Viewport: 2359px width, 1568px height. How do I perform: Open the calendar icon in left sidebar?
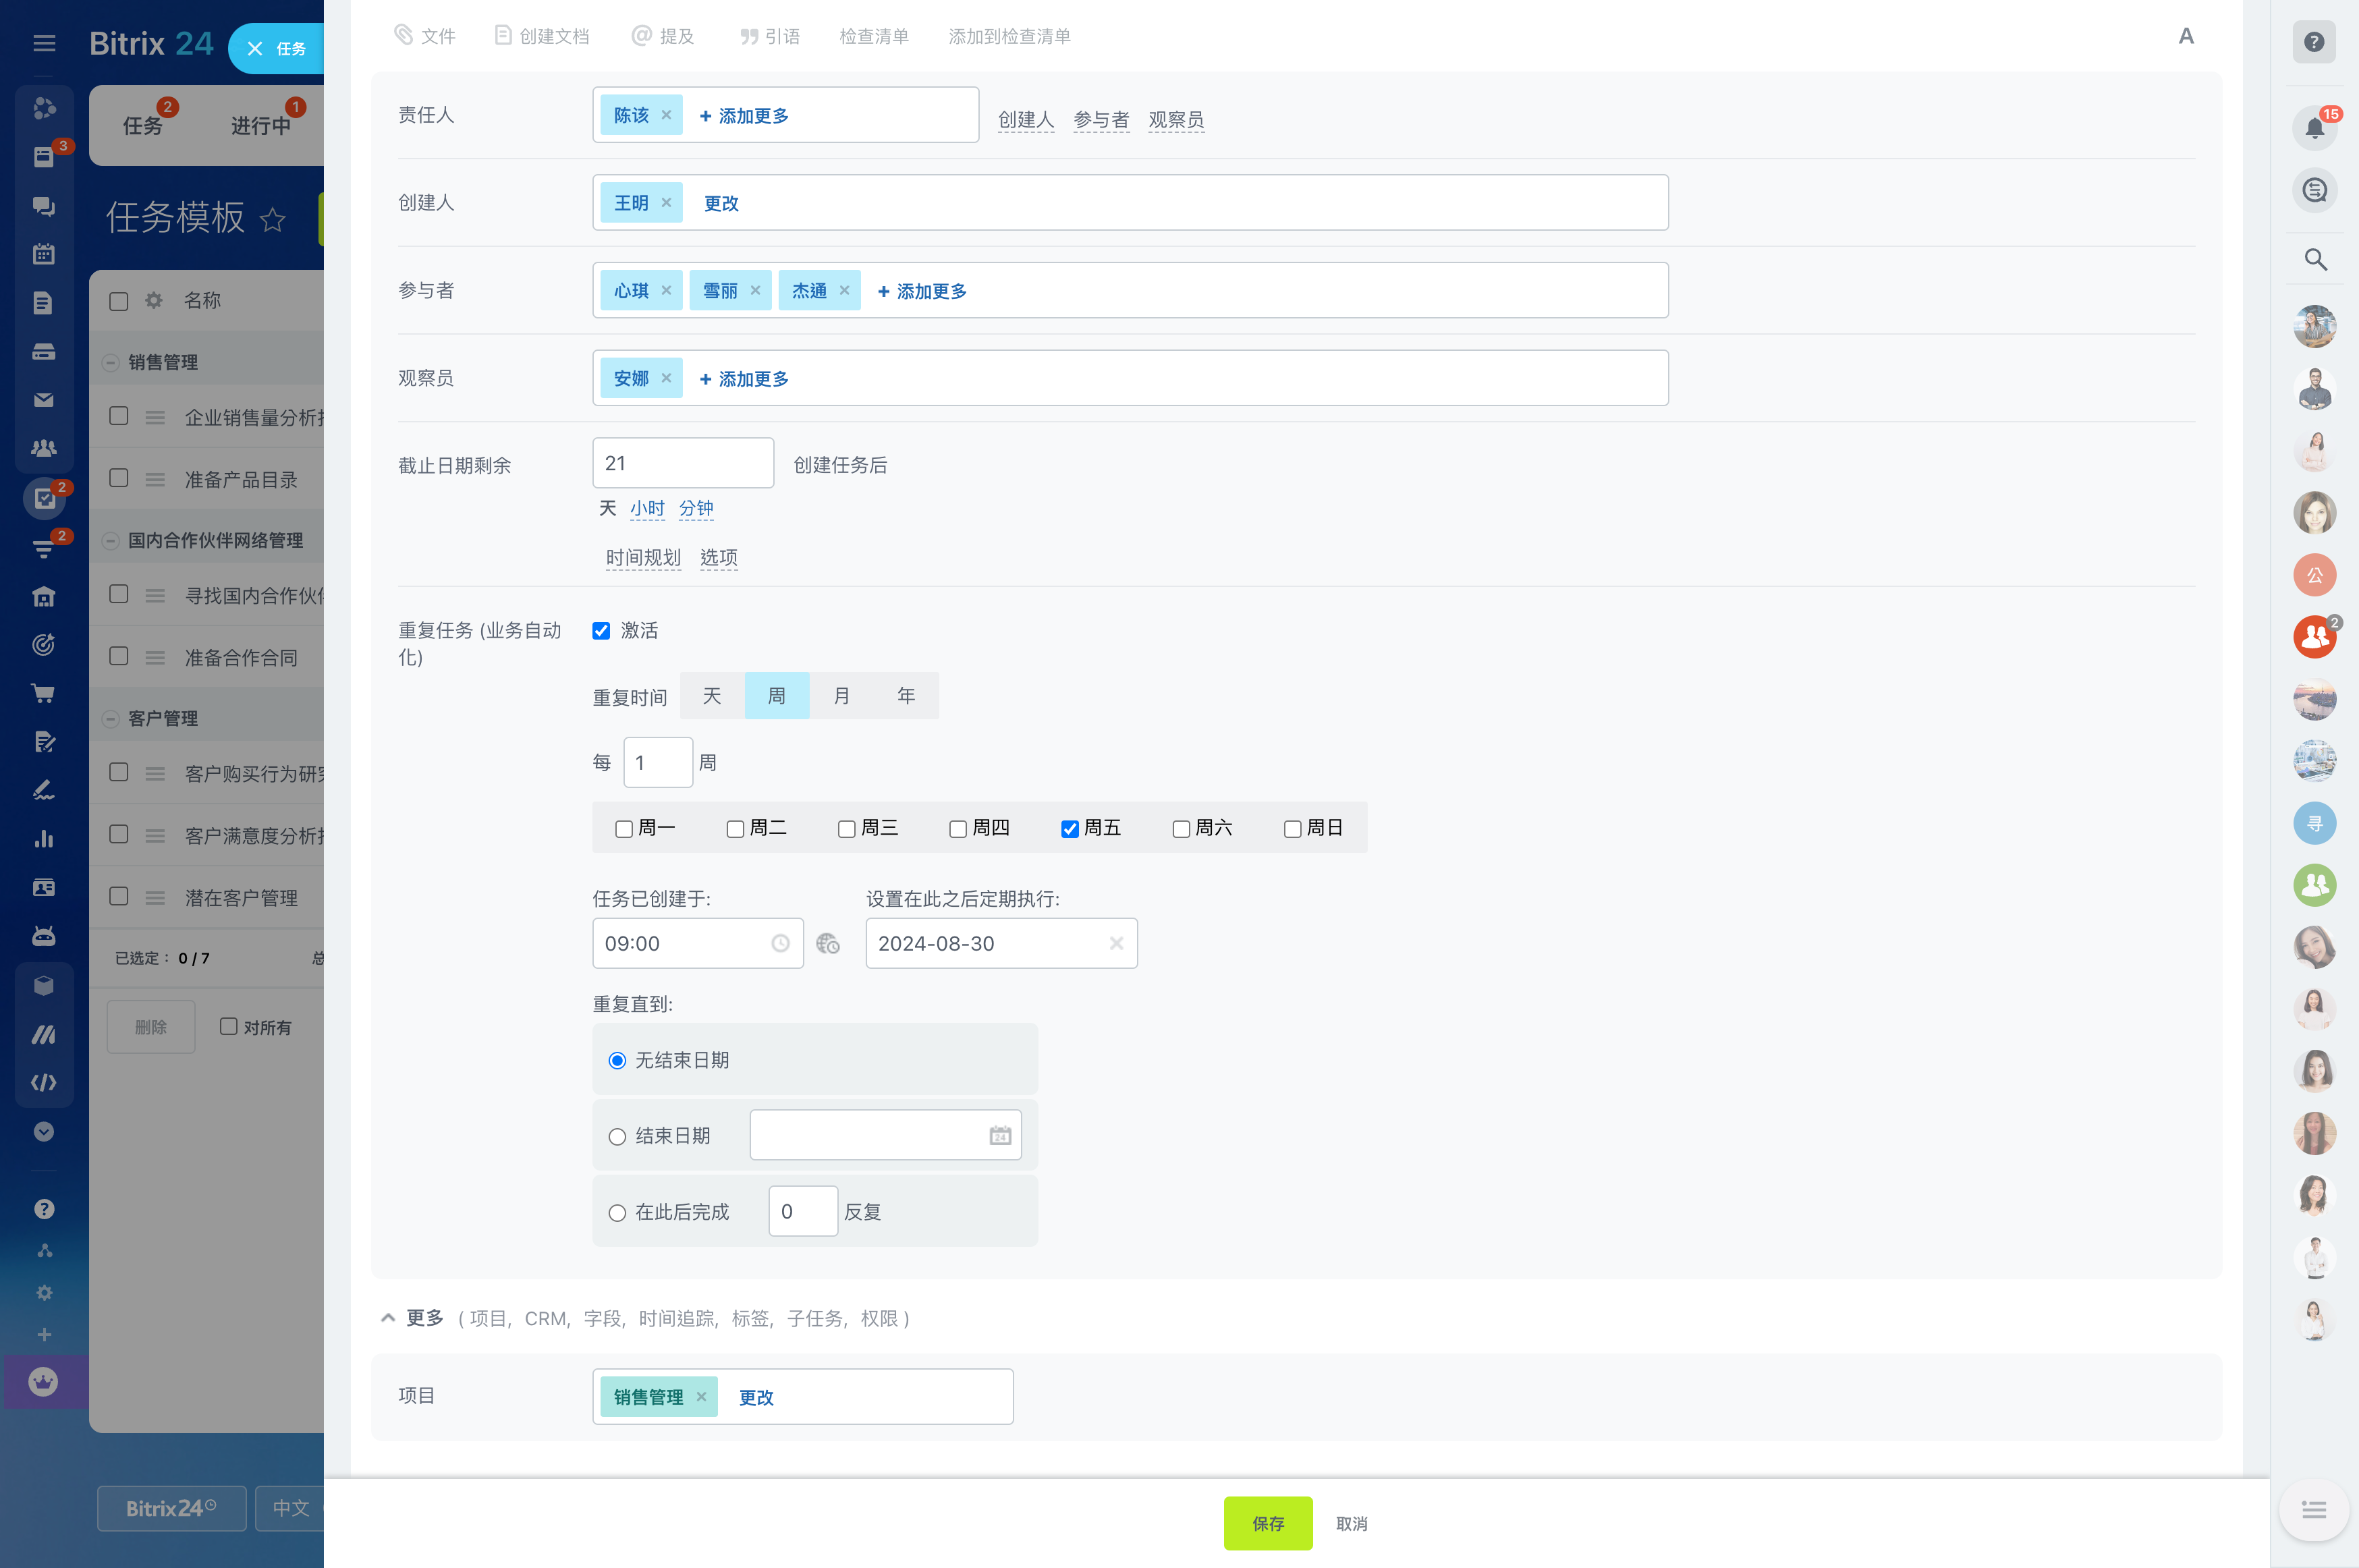(x=43, y=254)
